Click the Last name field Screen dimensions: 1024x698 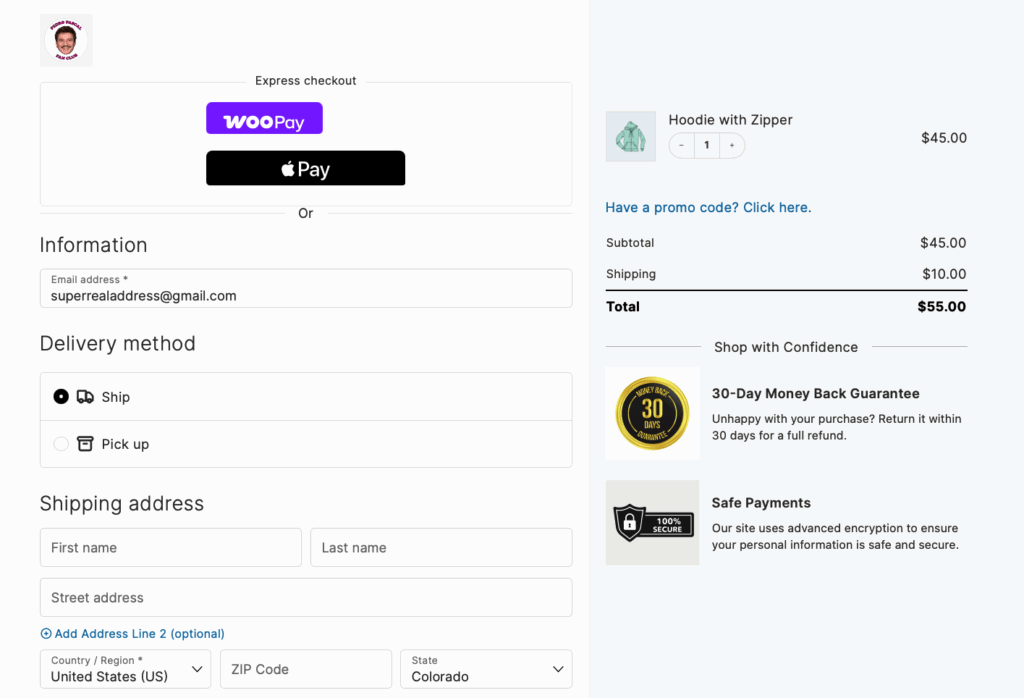[441, 547]
